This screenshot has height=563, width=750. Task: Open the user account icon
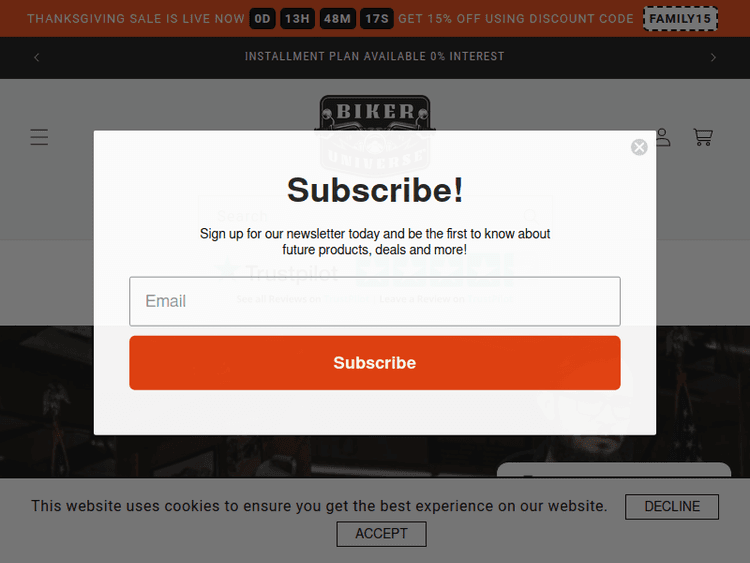click(x=663, y=137)
